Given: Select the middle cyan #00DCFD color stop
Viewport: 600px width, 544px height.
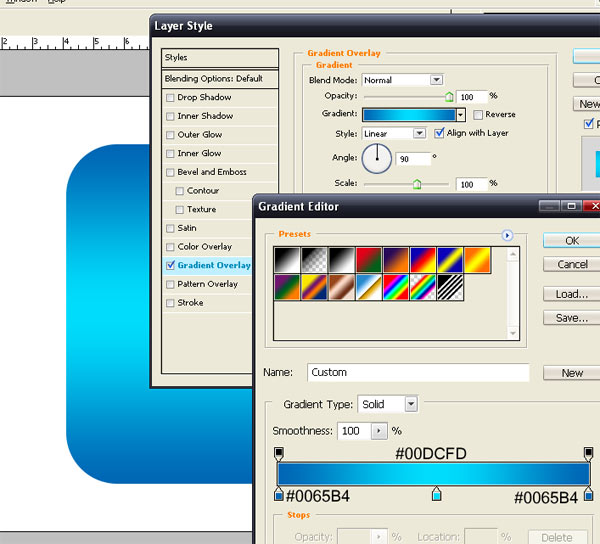Looking at the screenshot, I should (436, 494).
